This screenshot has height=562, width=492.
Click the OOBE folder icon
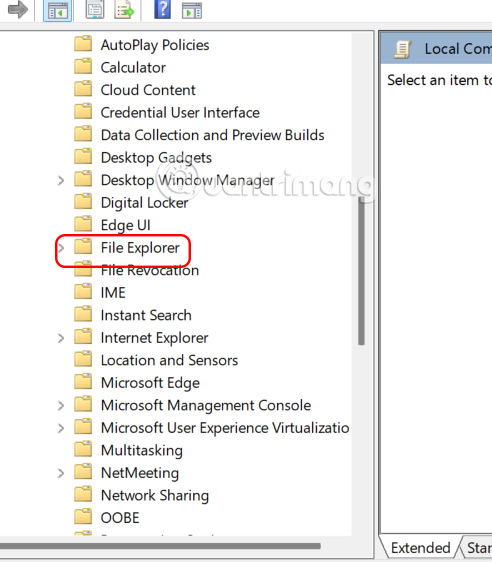pos(83,517)
